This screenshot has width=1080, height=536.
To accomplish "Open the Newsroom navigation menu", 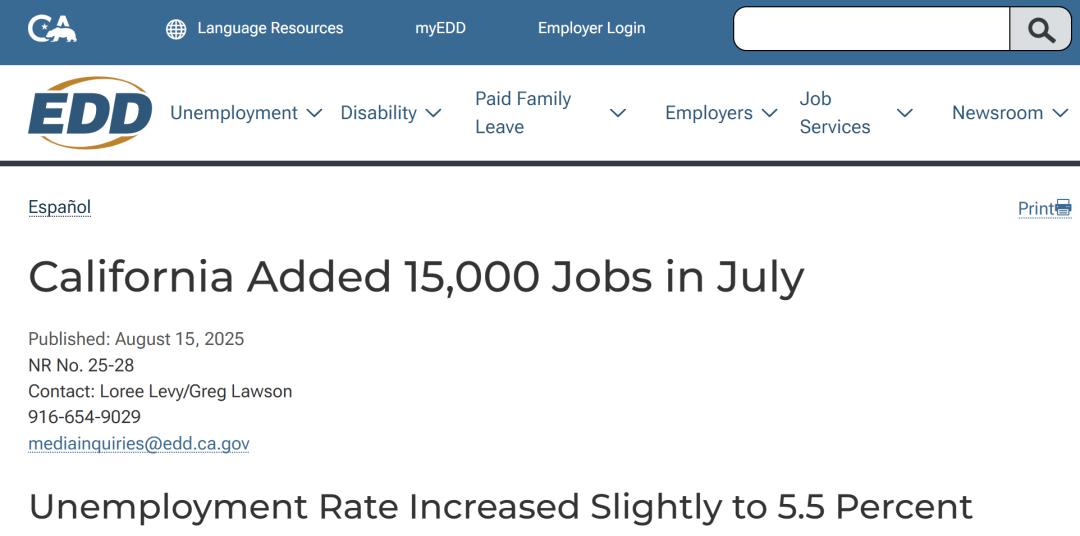I will point(997,113).
